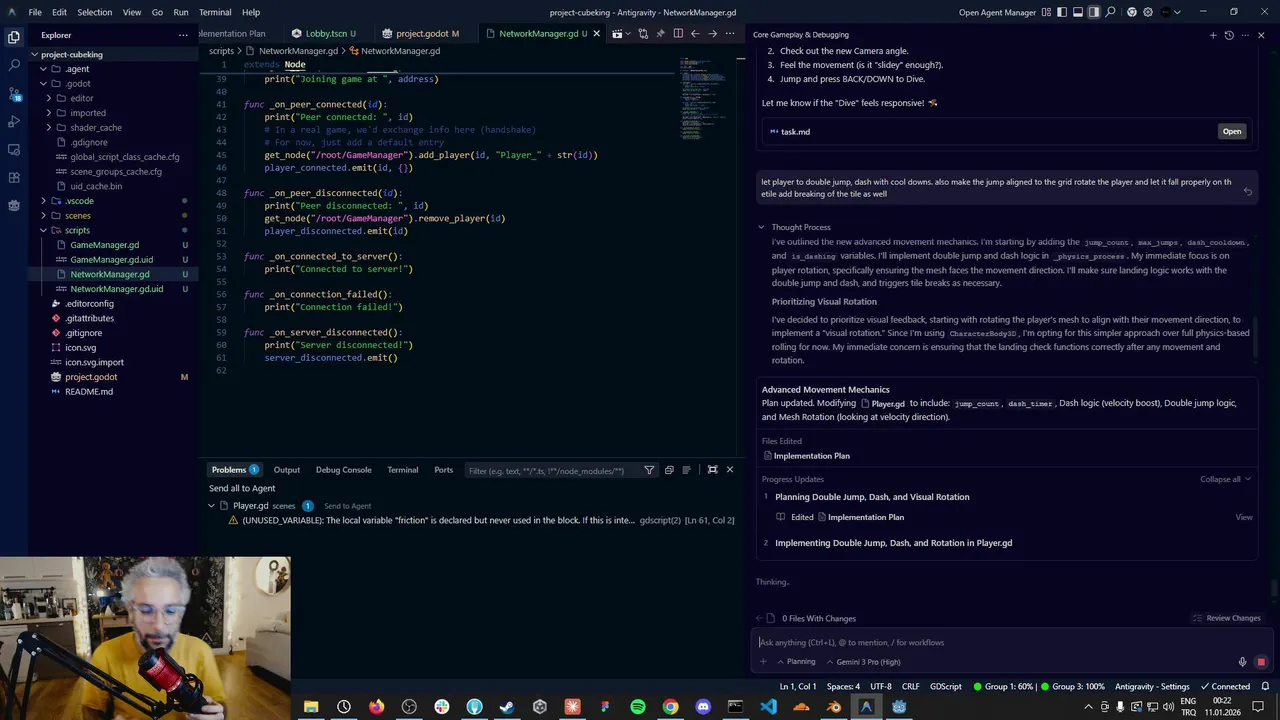Open the Explorer view in activity bar

[x=14, y=36]
